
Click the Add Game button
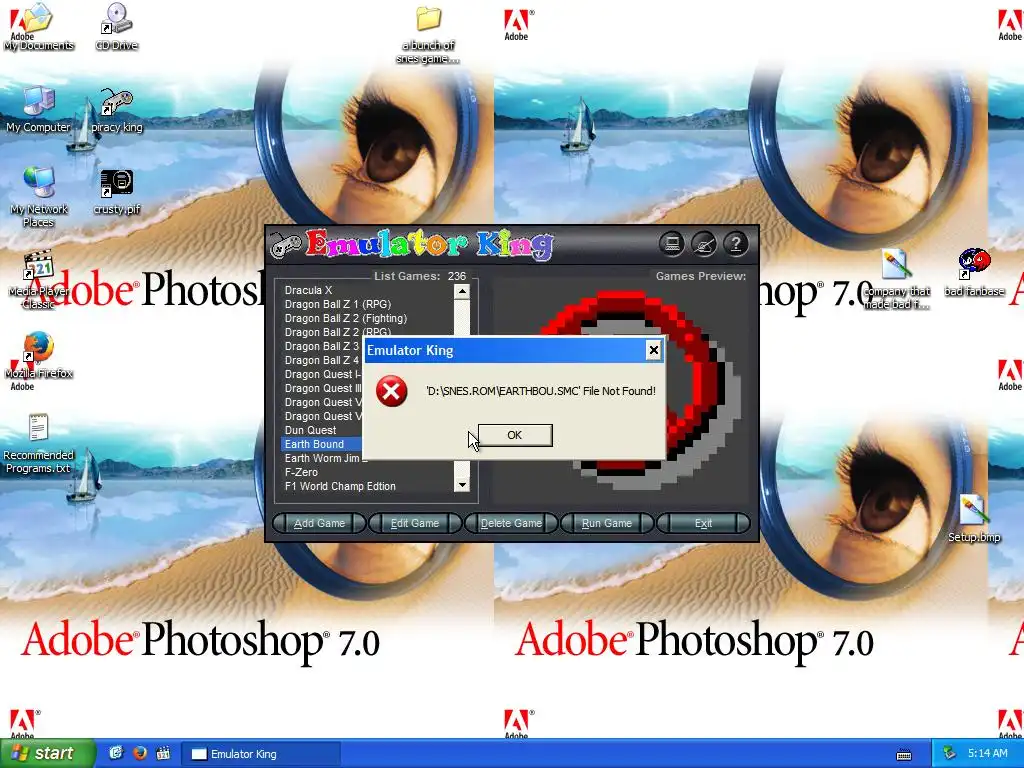[319, 523]
